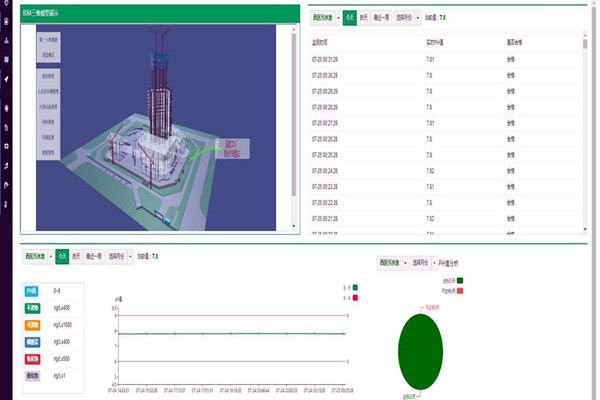Open the 西区污水池 dropdown above the data table

point(325,18)
